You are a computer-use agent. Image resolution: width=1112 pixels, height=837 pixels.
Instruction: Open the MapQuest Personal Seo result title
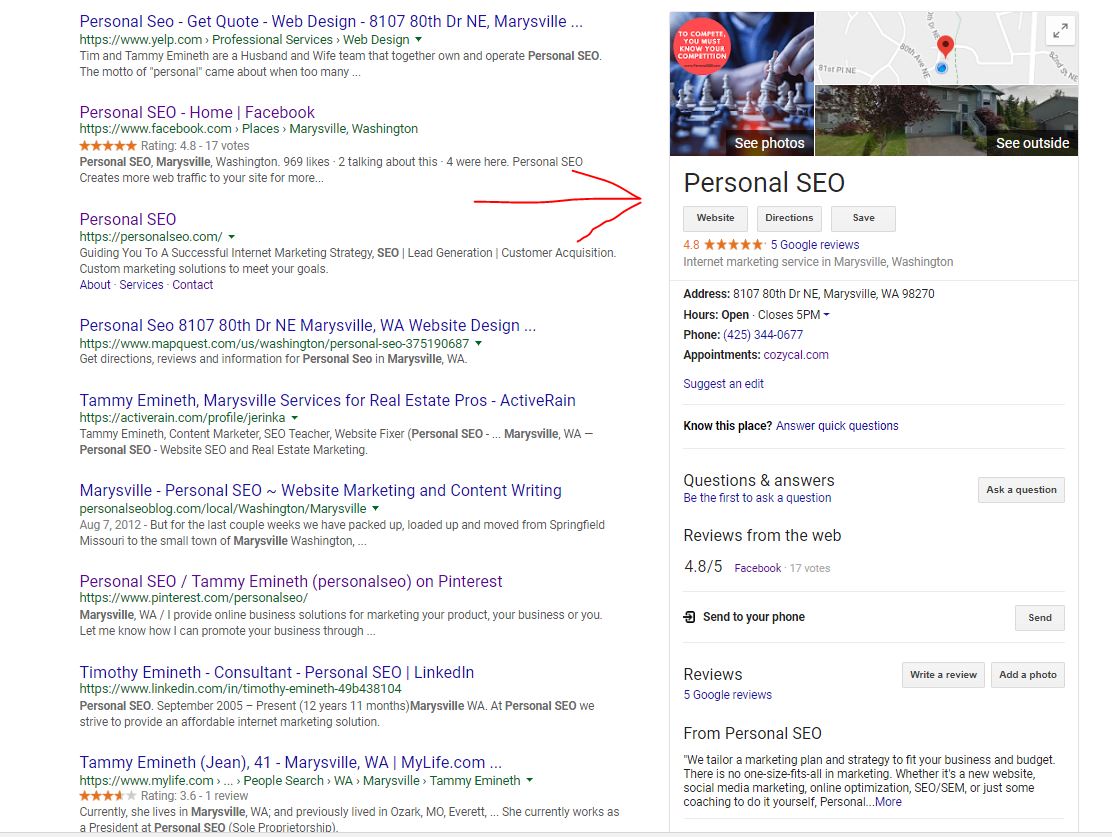308,326
